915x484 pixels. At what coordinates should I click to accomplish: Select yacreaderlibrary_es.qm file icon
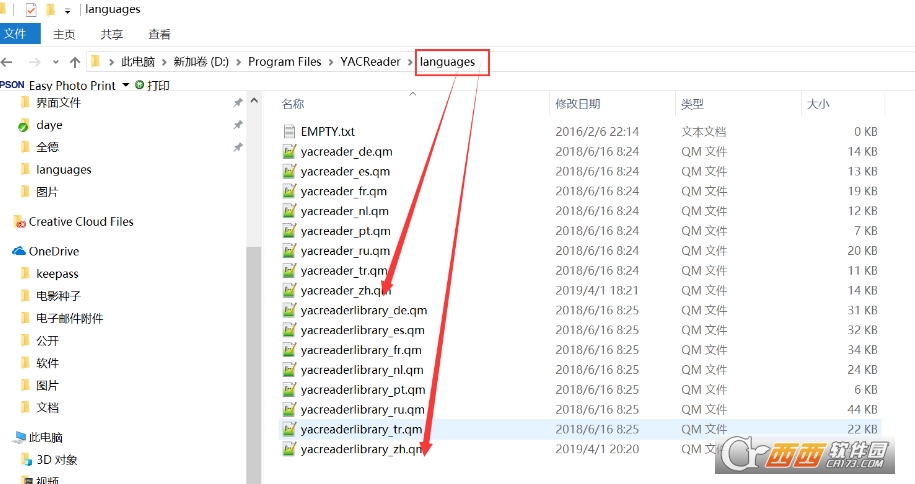[289, 330]
